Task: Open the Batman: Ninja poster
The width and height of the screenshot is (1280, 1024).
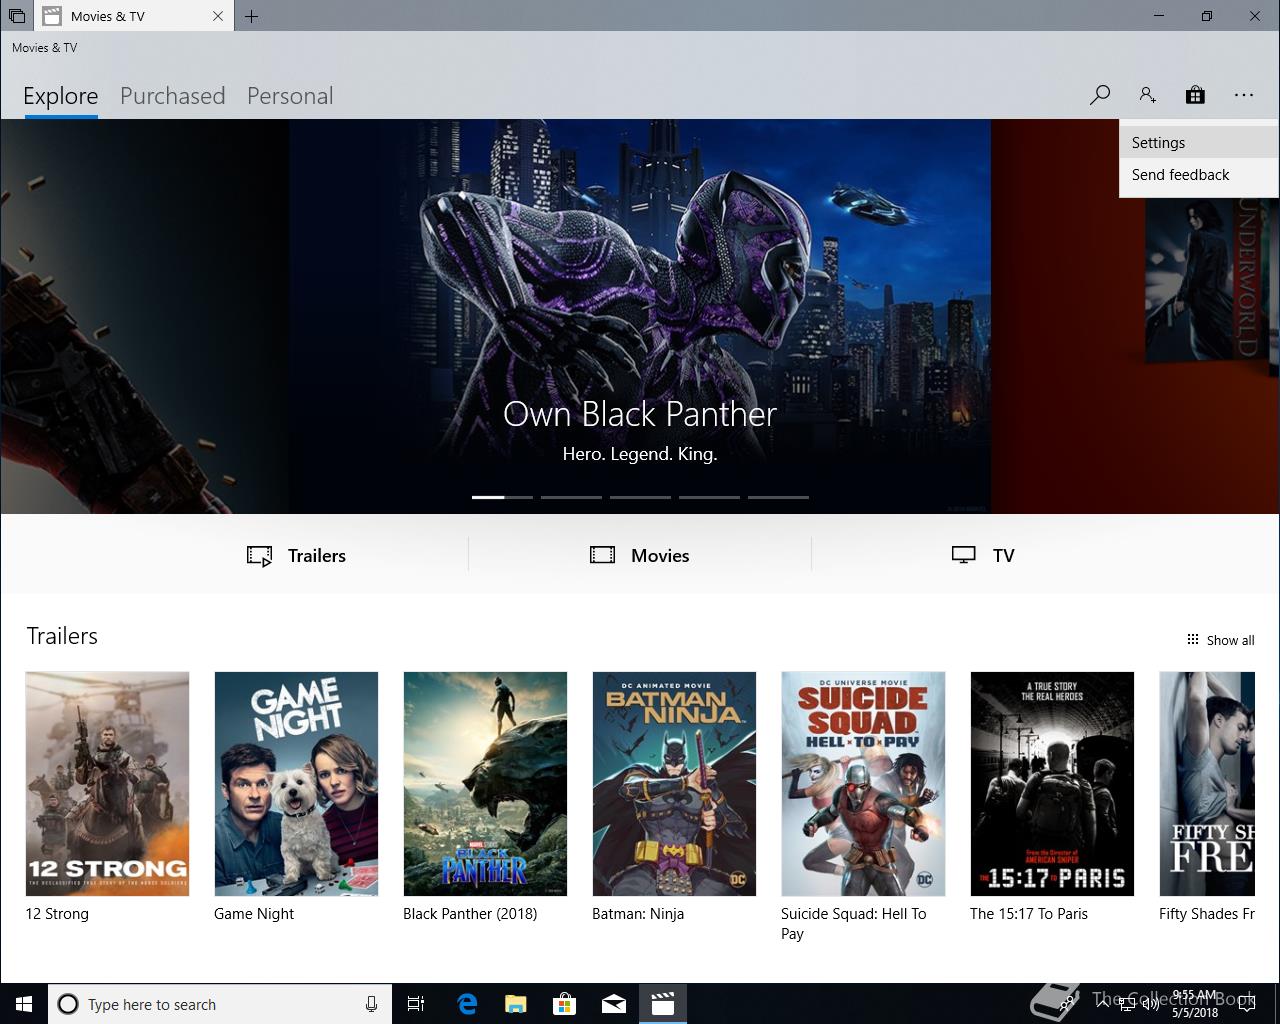Action: [674, 784]
